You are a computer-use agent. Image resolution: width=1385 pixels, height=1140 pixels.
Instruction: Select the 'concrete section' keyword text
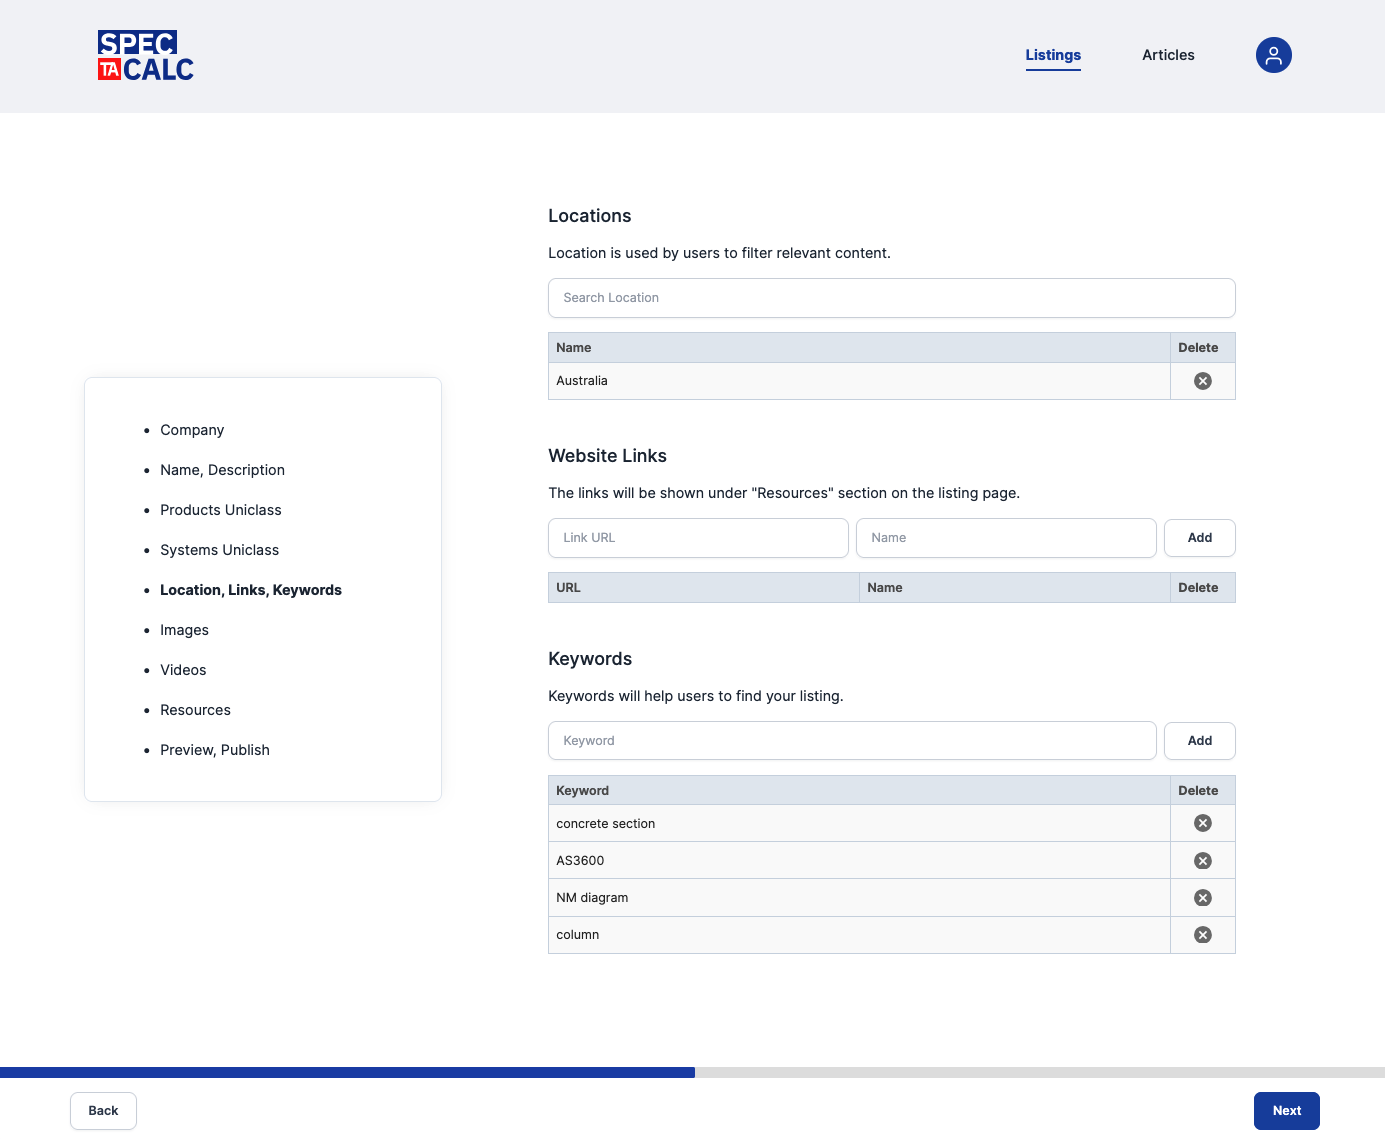606,824
